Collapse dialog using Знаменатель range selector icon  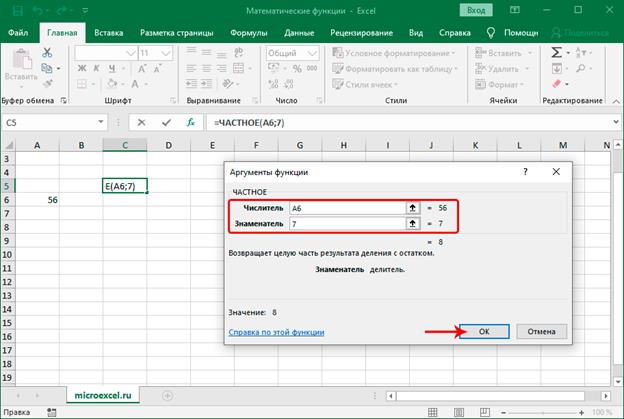click(413, 224)
